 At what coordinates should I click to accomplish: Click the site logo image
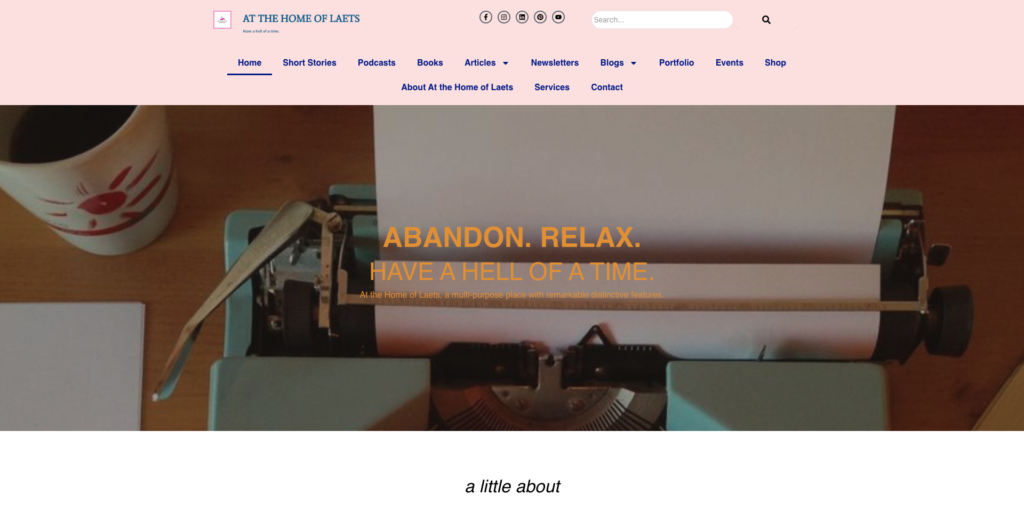point(222,20)
